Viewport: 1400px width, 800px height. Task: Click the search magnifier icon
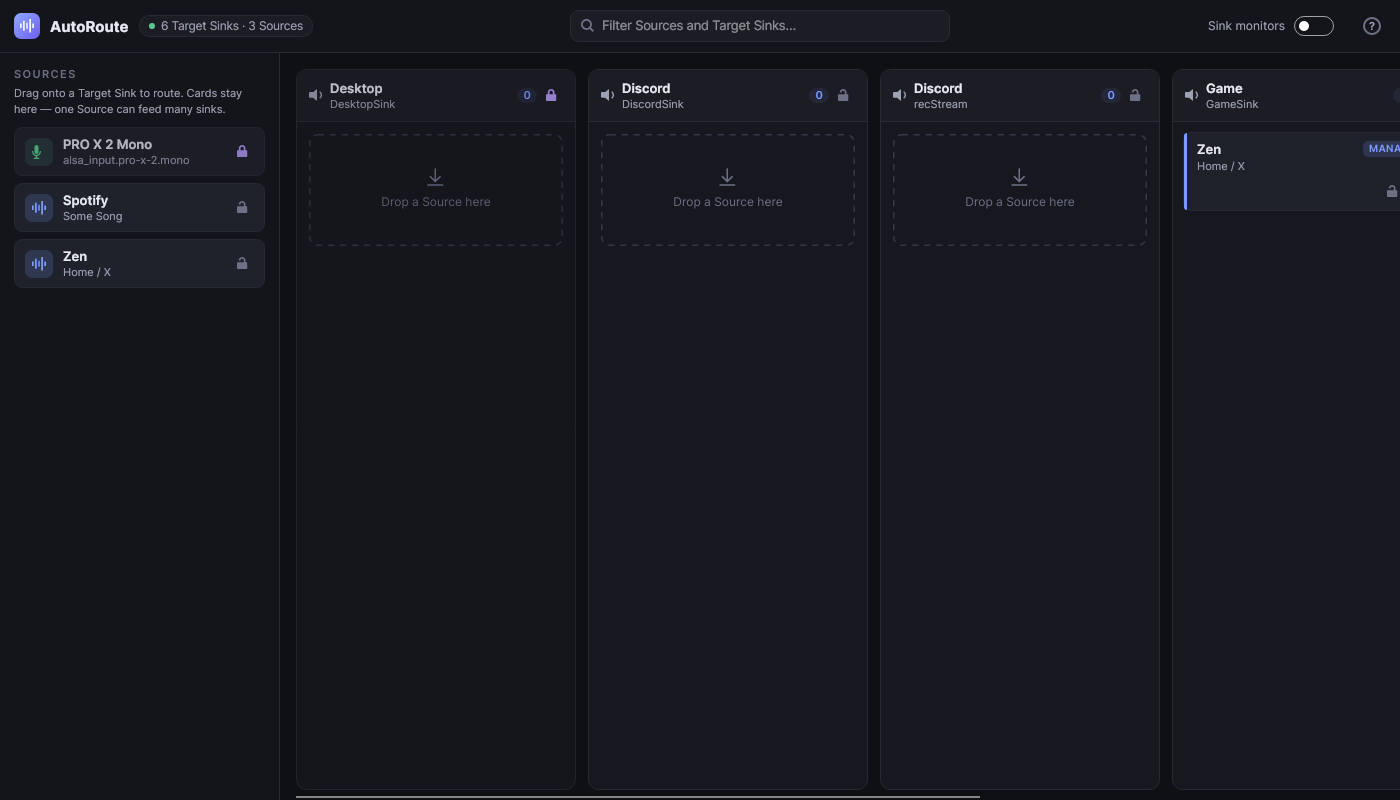[x=588, y=26]
